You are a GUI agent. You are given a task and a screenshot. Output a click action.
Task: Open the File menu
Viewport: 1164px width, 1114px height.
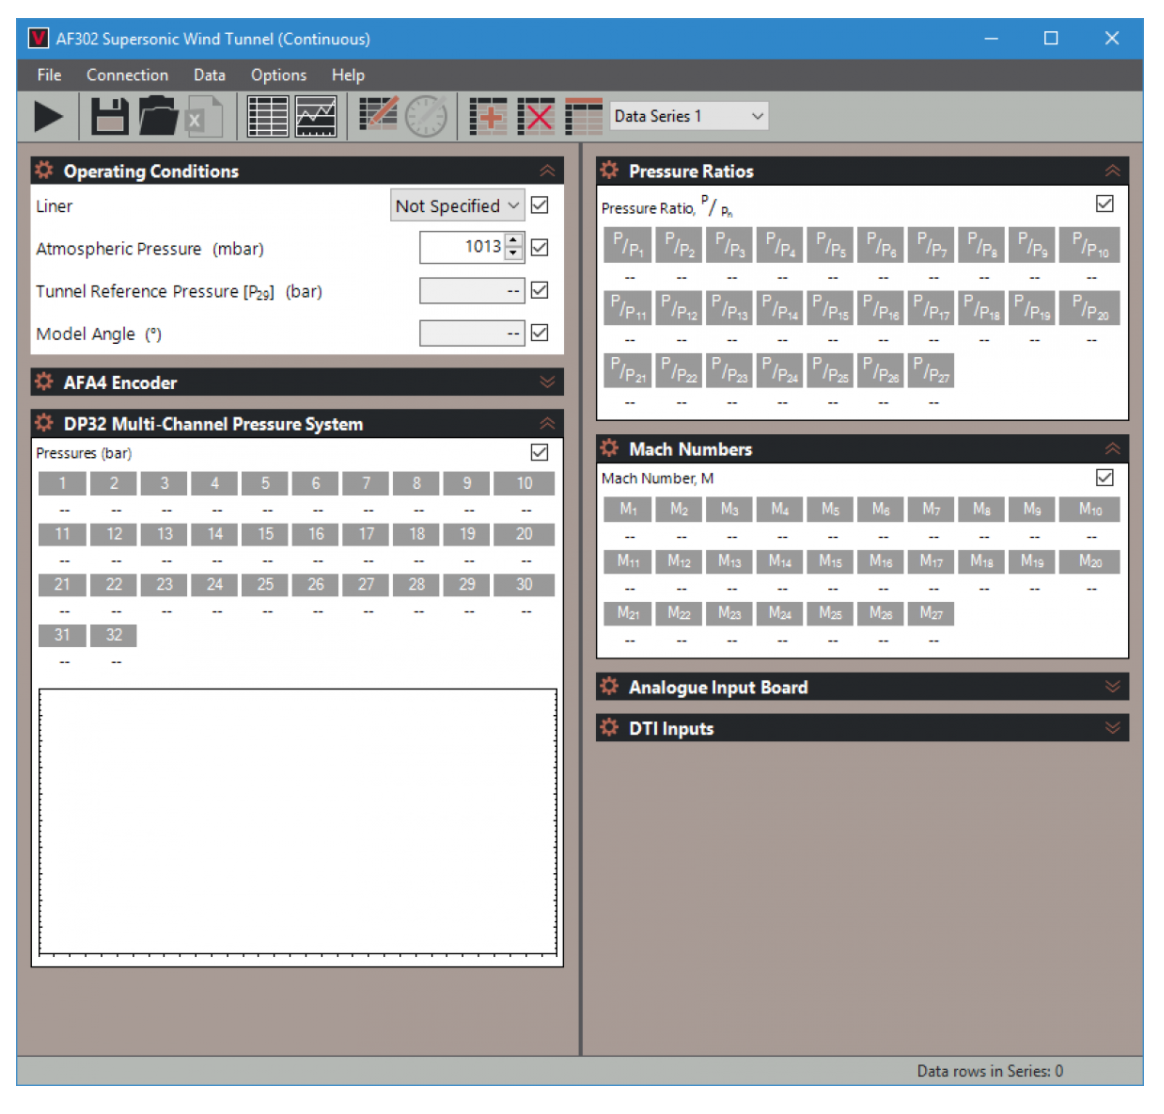click(49, 75)
